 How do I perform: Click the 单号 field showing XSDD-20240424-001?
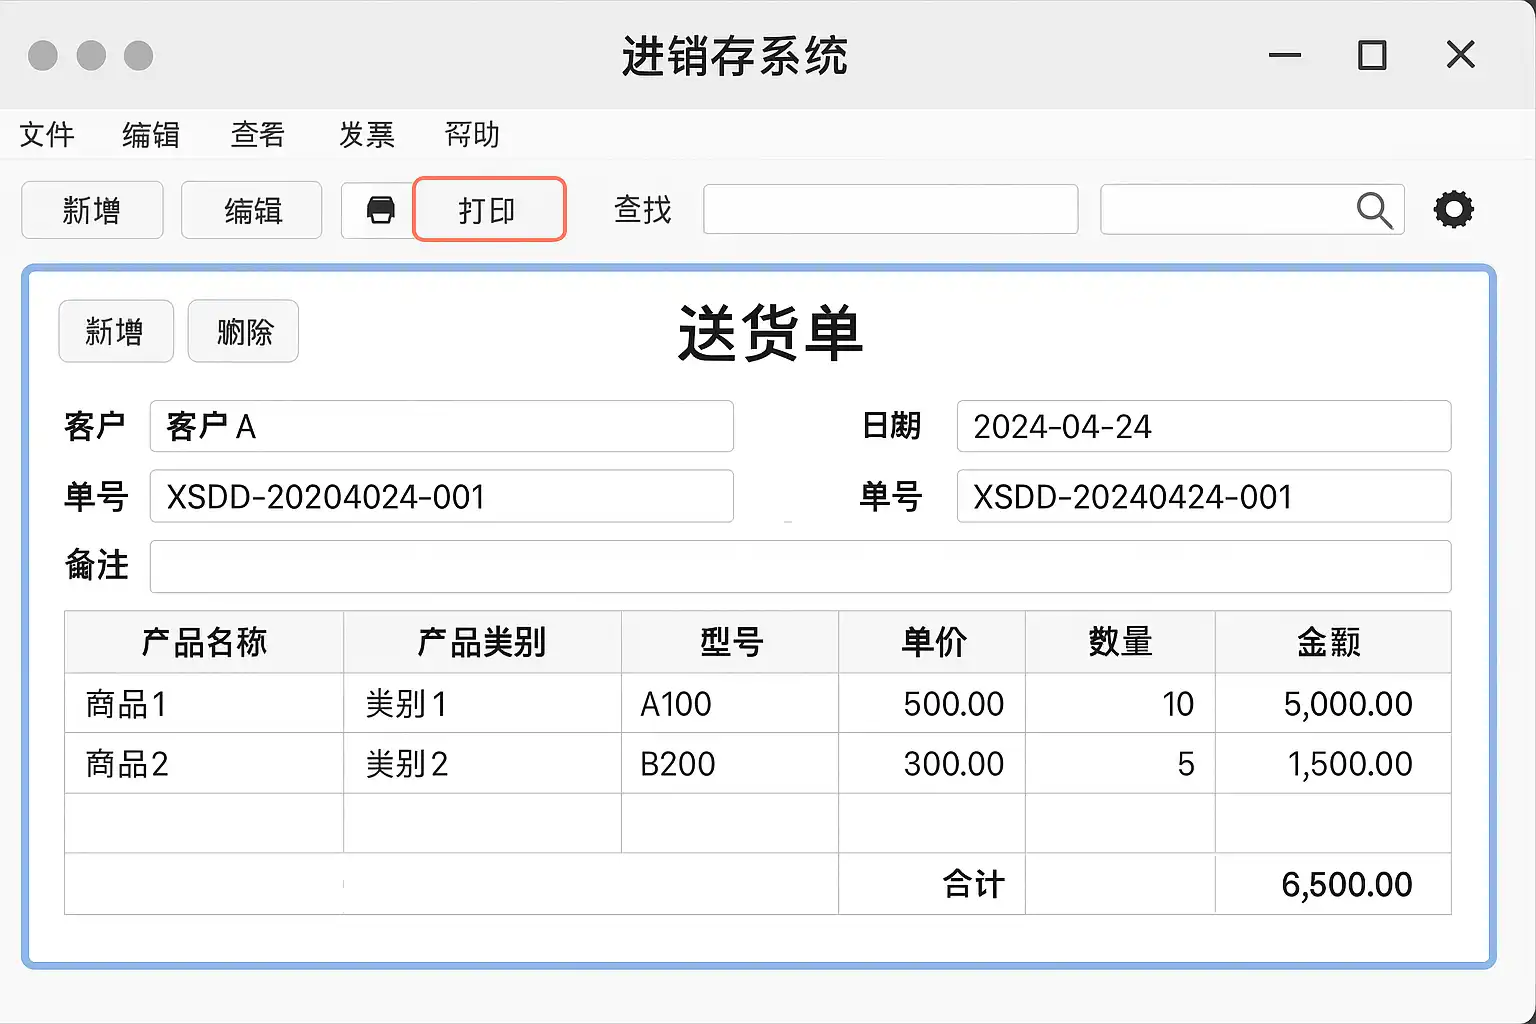pos(1203,496)
